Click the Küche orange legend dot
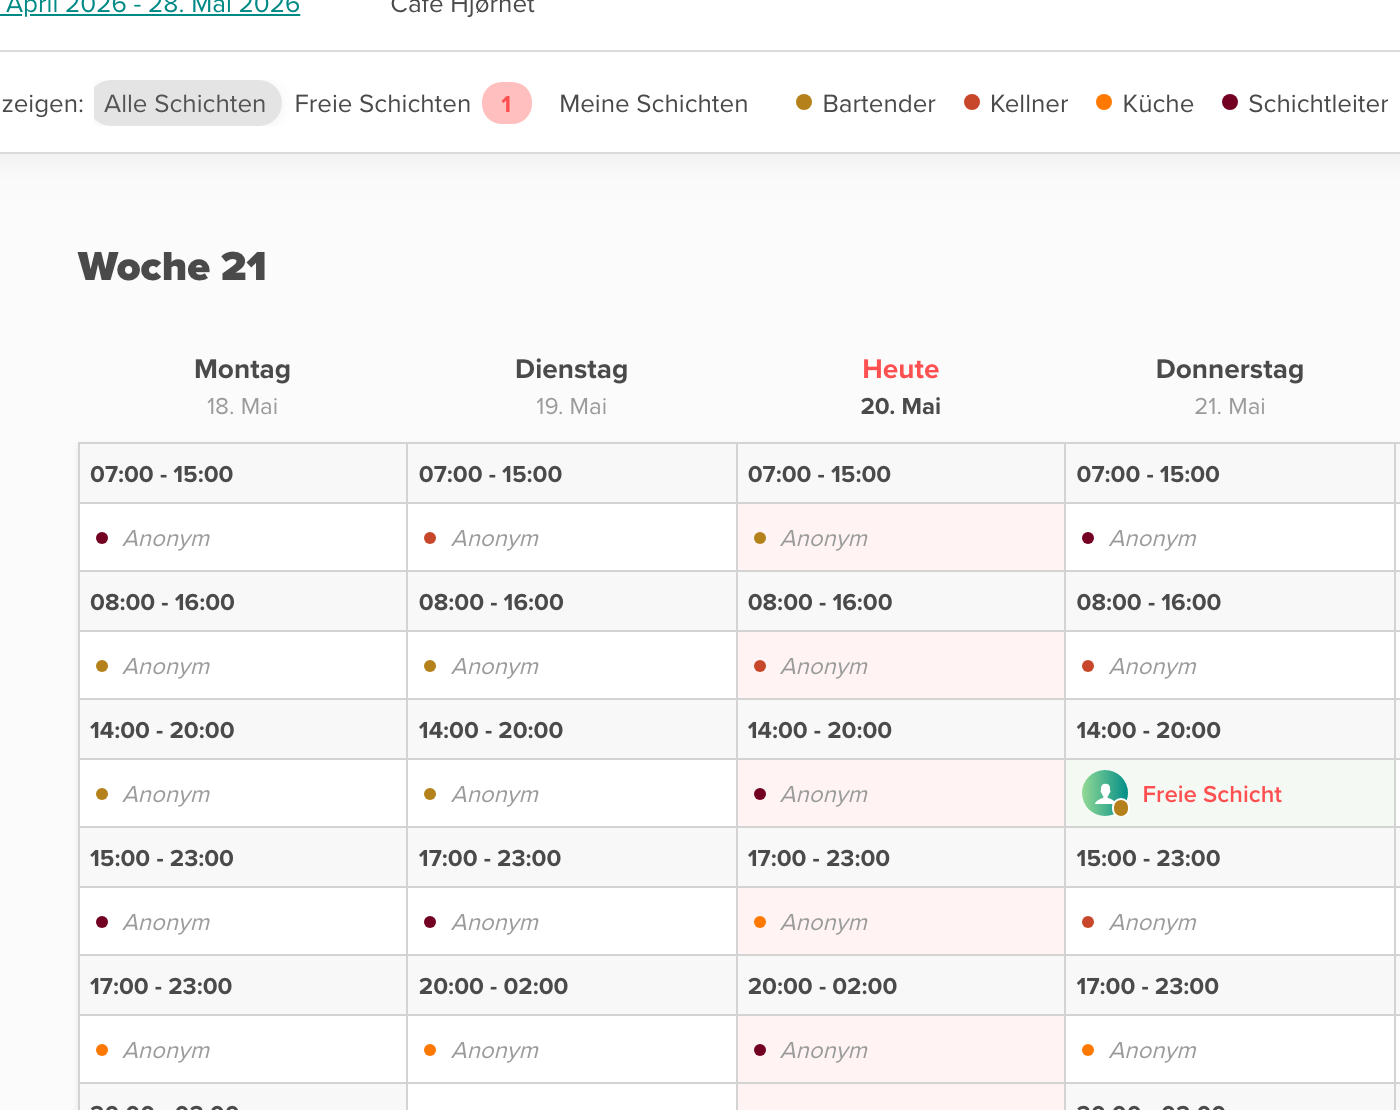Screen dimensions: 1400x1110 (x=1104, y=103)
